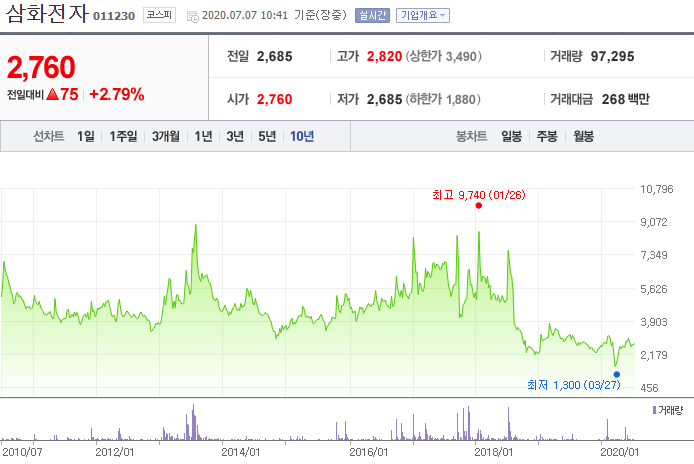Click the 2012/01 x-axis label
Viewport: 694px width, 464px height.
tap(114, 452)
